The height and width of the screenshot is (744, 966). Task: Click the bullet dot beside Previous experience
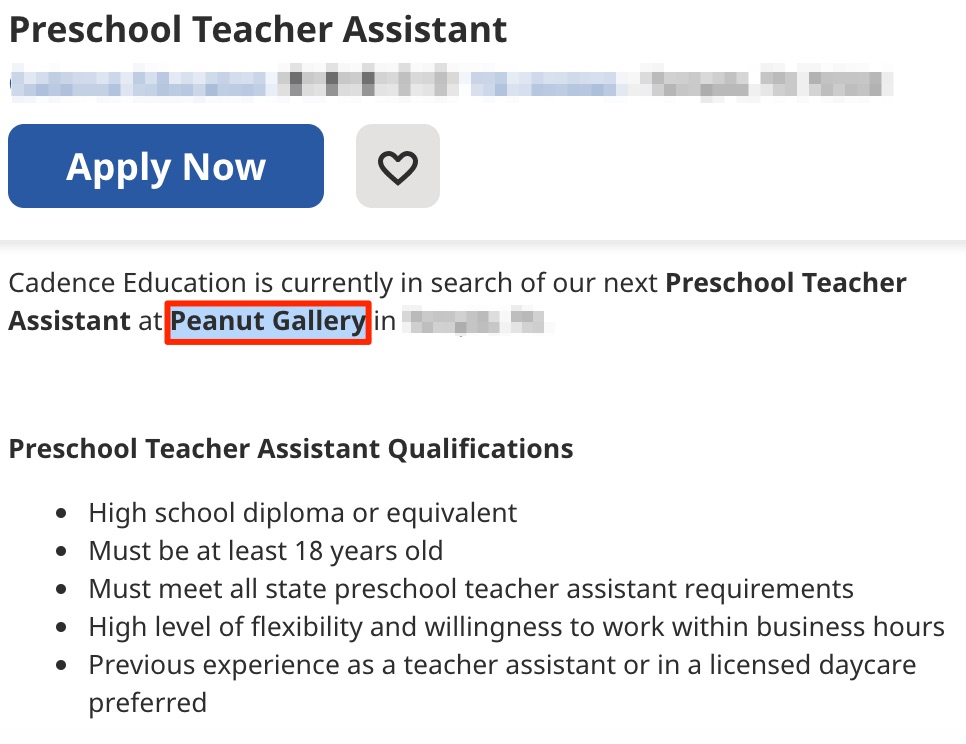click(61, 666)
